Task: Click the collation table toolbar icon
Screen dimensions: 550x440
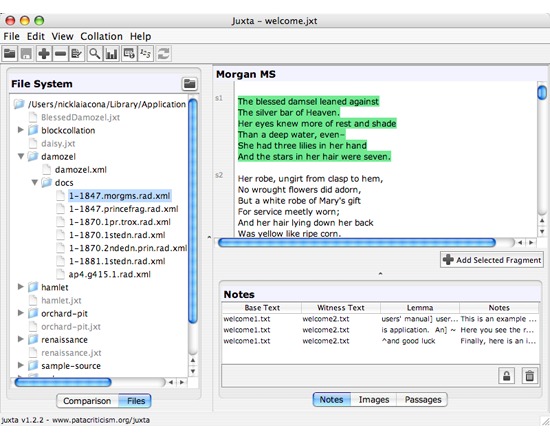Action: click(x=129, y=54)
